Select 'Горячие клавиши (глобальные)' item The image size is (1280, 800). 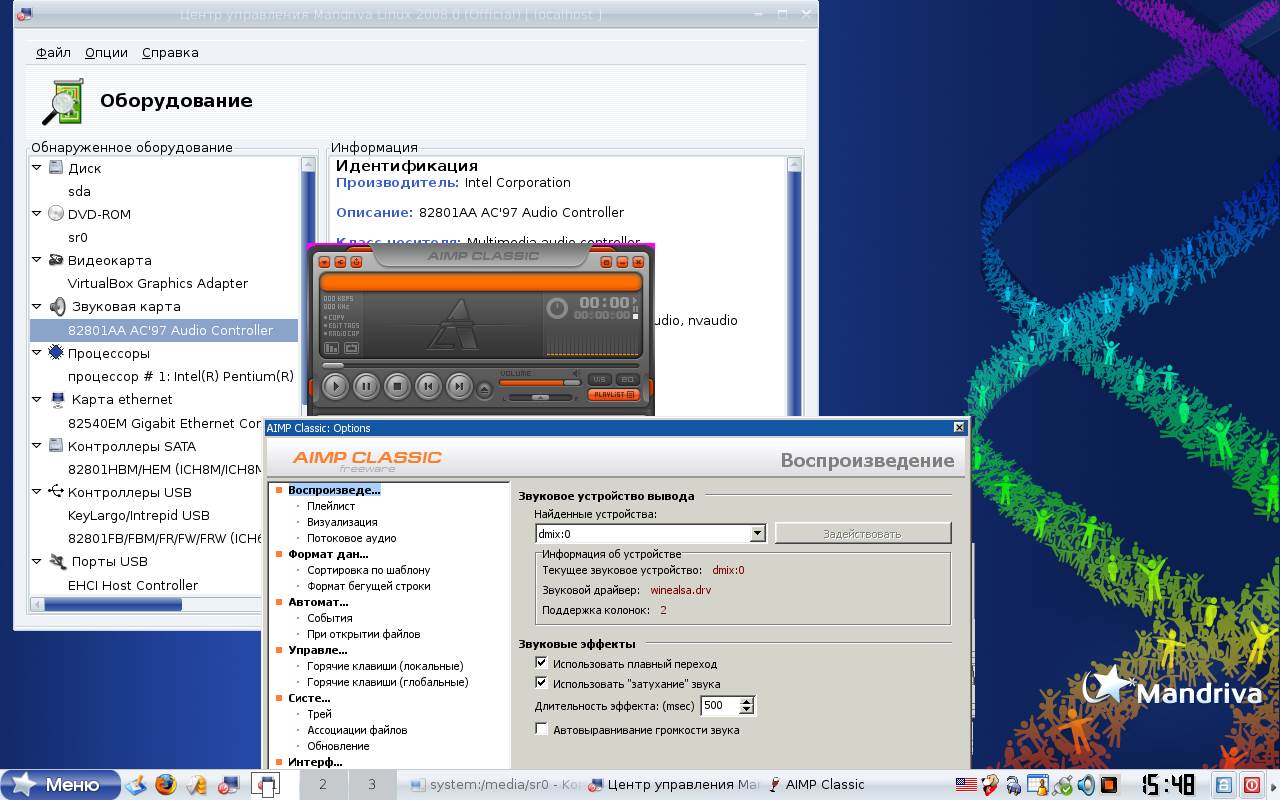(388, 682)
